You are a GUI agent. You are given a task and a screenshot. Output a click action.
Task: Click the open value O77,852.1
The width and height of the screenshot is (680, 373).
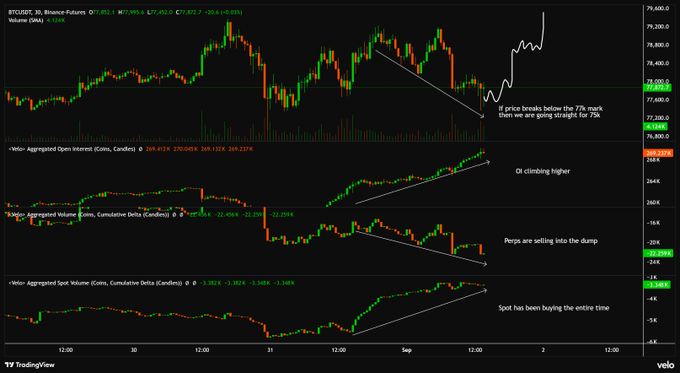point(102,12)
